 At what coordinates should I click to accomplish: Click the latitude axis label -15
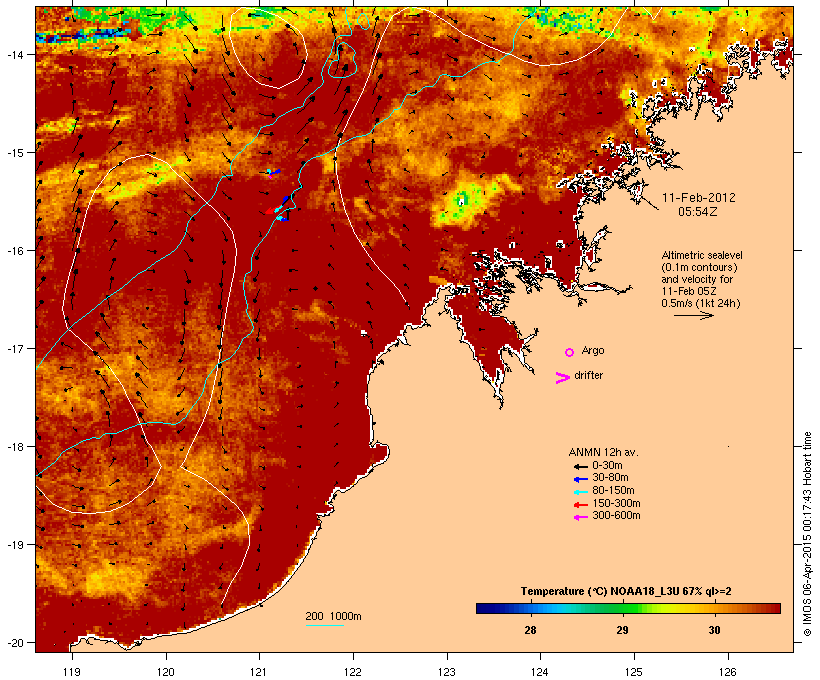pos(14,153)
